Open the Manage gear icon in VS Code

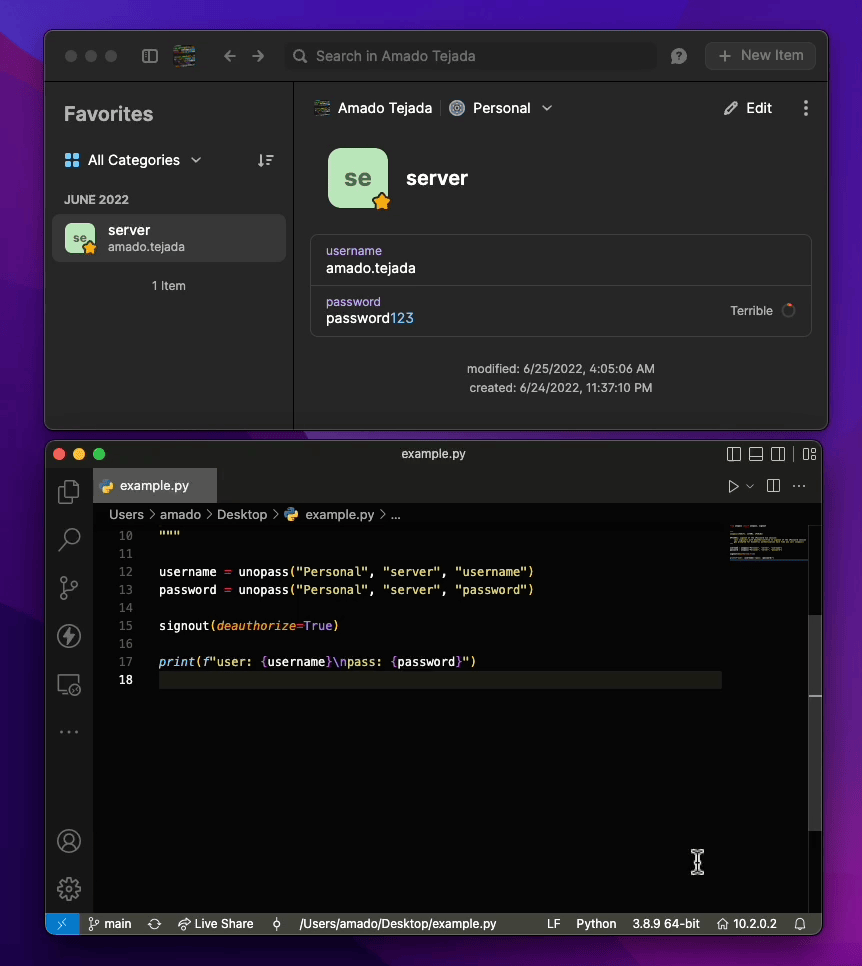69,888
